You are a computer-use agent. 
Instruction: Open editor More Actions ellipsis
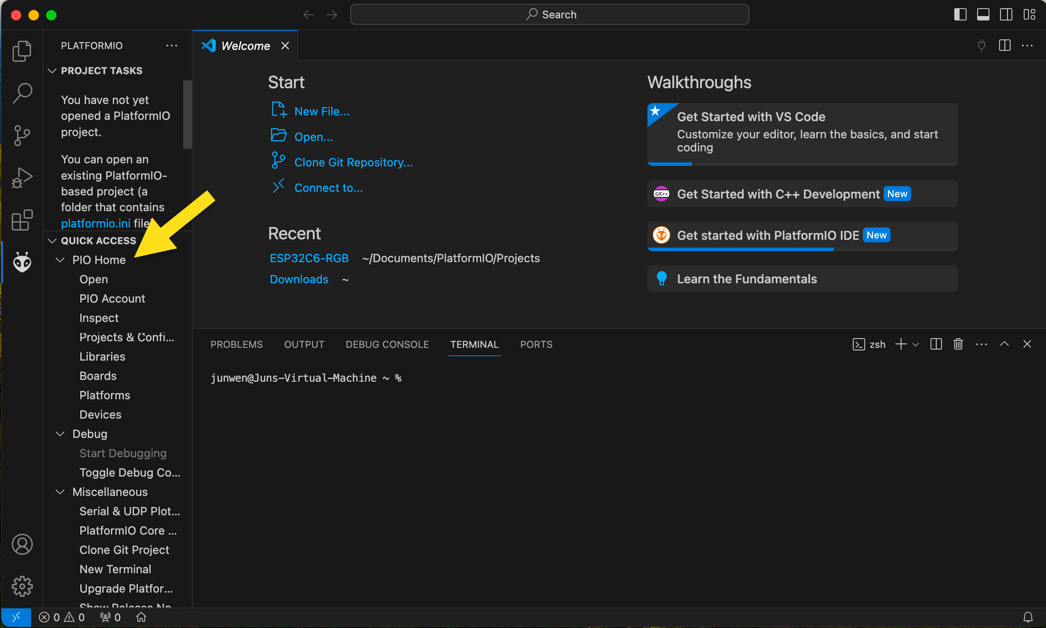(1027, 45)
